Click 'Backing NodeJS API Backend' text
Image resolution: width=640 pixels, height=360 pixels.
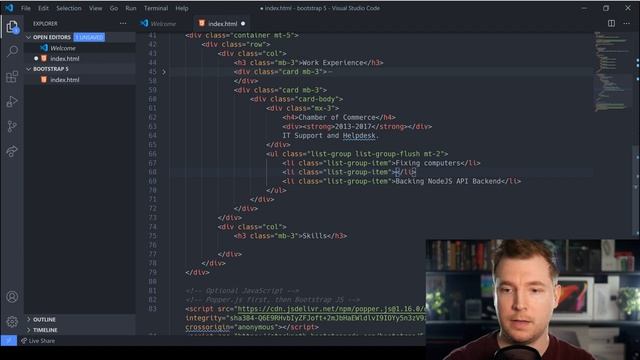(x=448, y=181)
